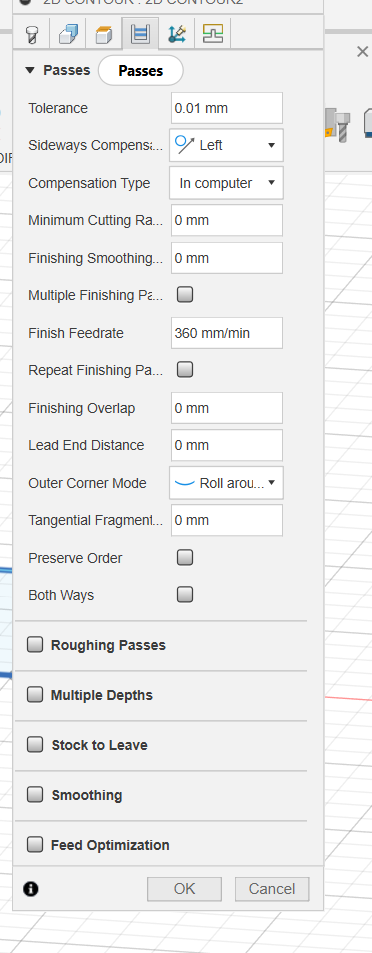372x953 pixels.
Task: Open the Heights tab icon
Action: click(x=103, y=34)
